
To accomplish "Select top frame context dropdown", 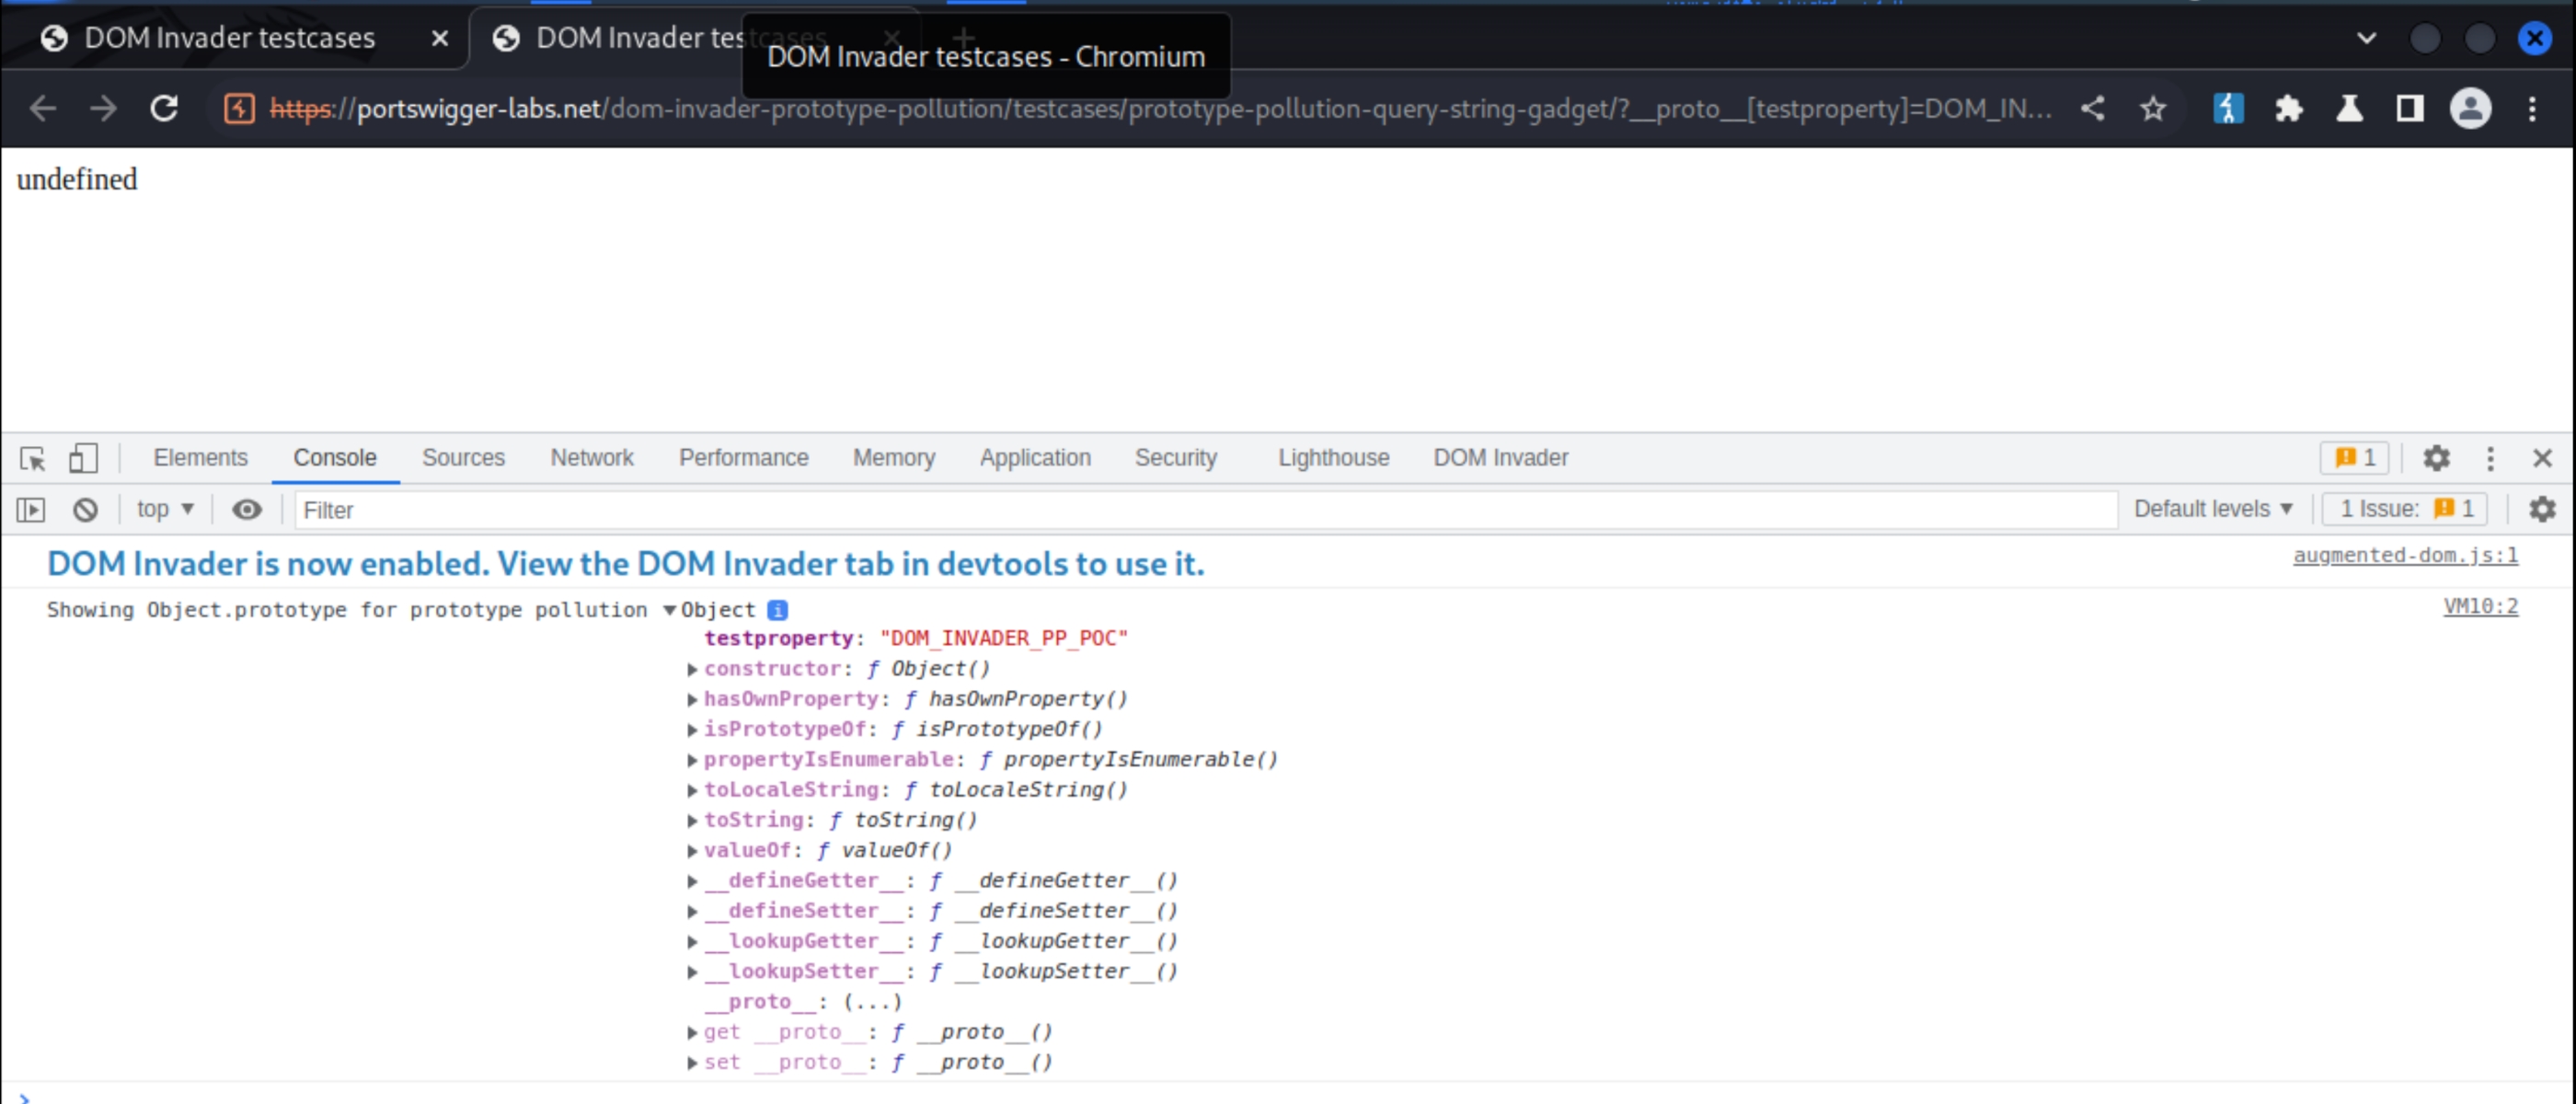I will (x=165, y=510).
